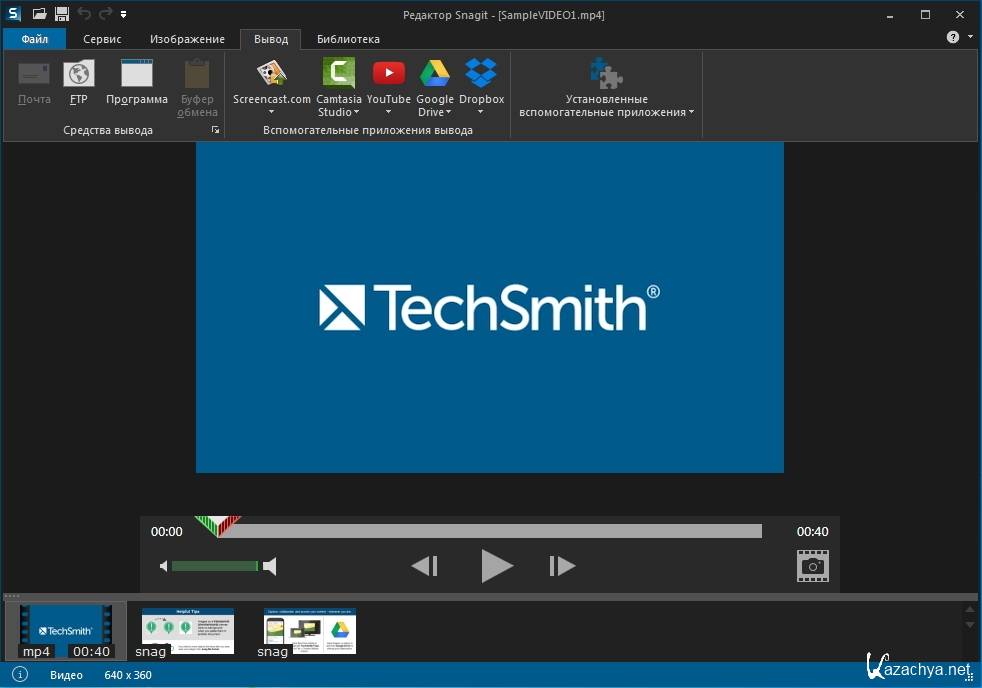Step forward one frame
The height and width of the screenshot is (688, 982).
(x=562, y=566)
